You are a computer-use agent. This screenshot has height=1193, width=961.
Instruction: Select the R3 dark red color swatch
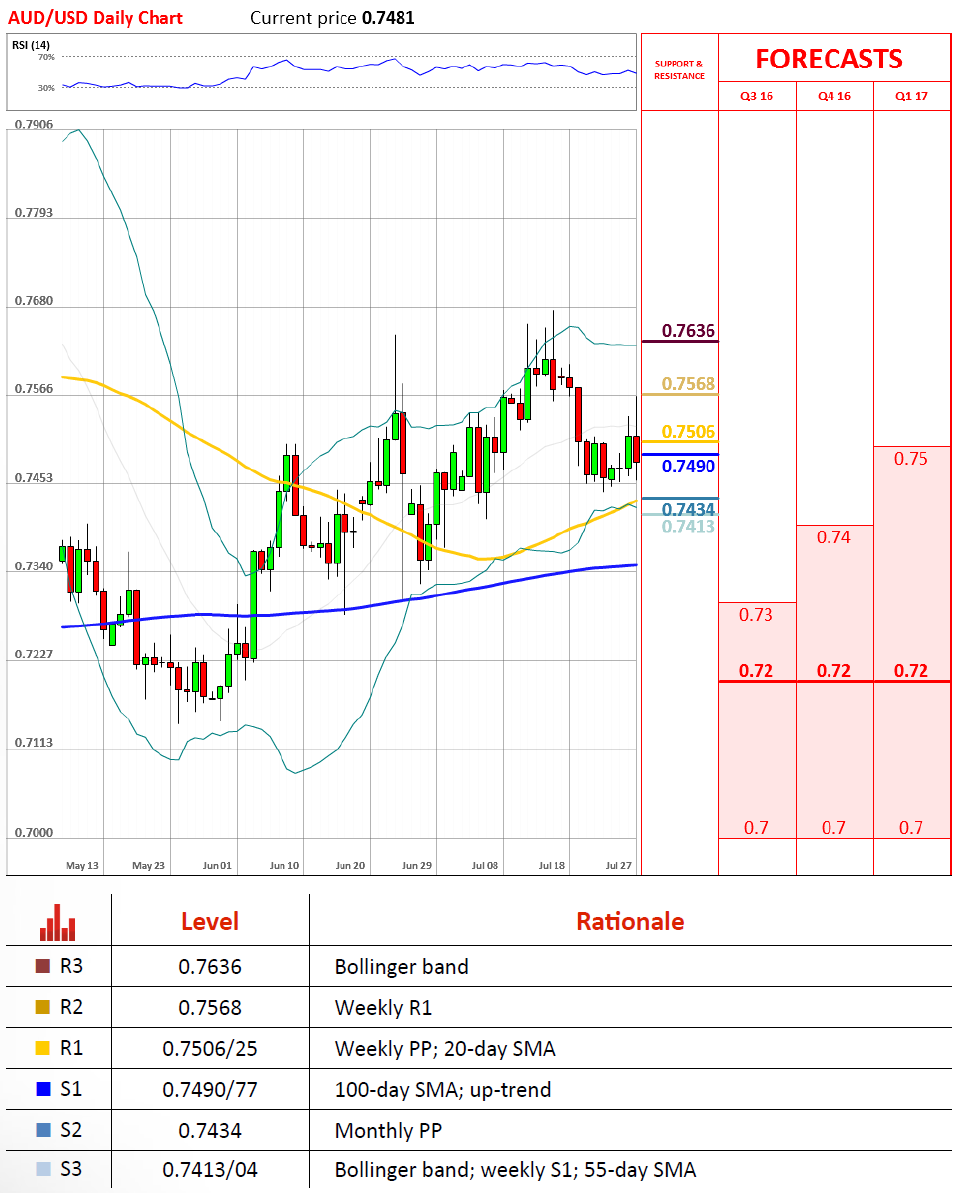click(x=43, y=966)
